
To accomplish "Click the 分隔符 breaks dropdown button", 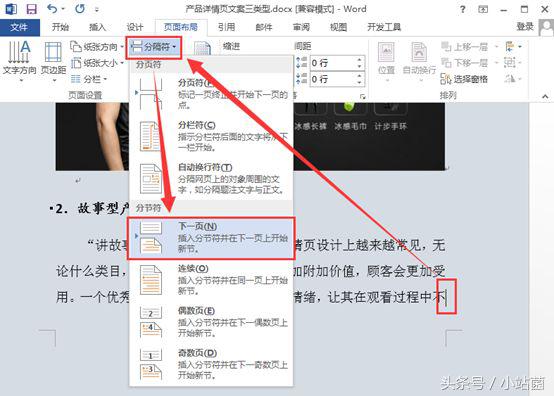I will [154, 46].
